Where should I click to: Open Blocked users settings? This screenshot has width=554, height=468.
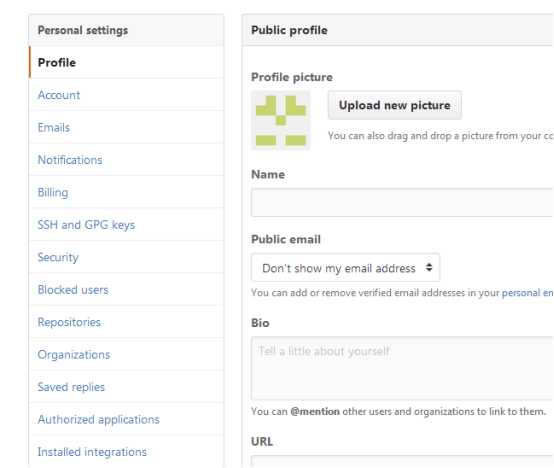tap(126, 290)
